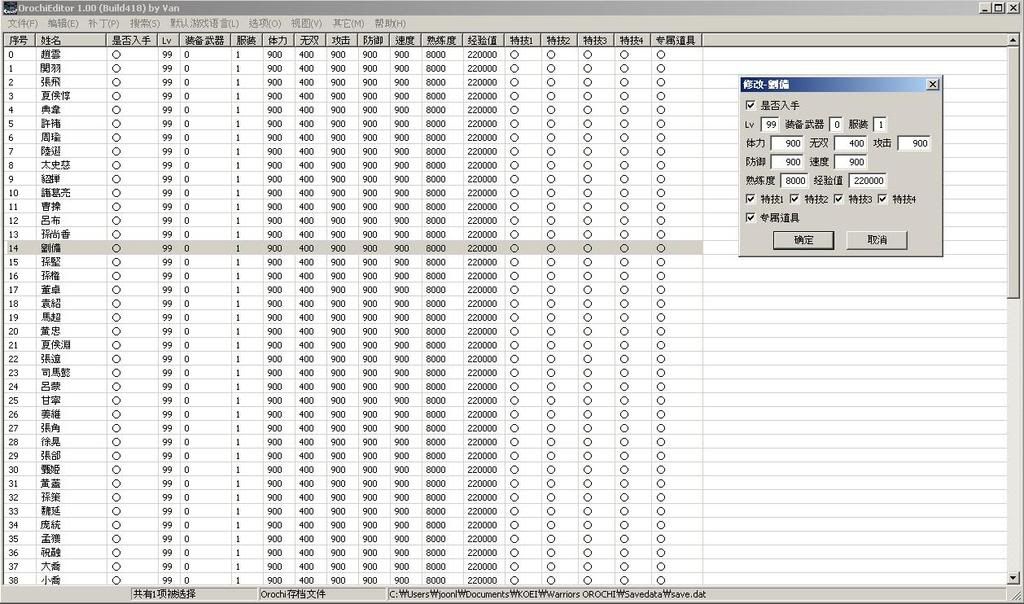1024x604 pixels.
Task: Open the 编辑(E) menu
Action: pyautogui.click(x=63, y=23)
